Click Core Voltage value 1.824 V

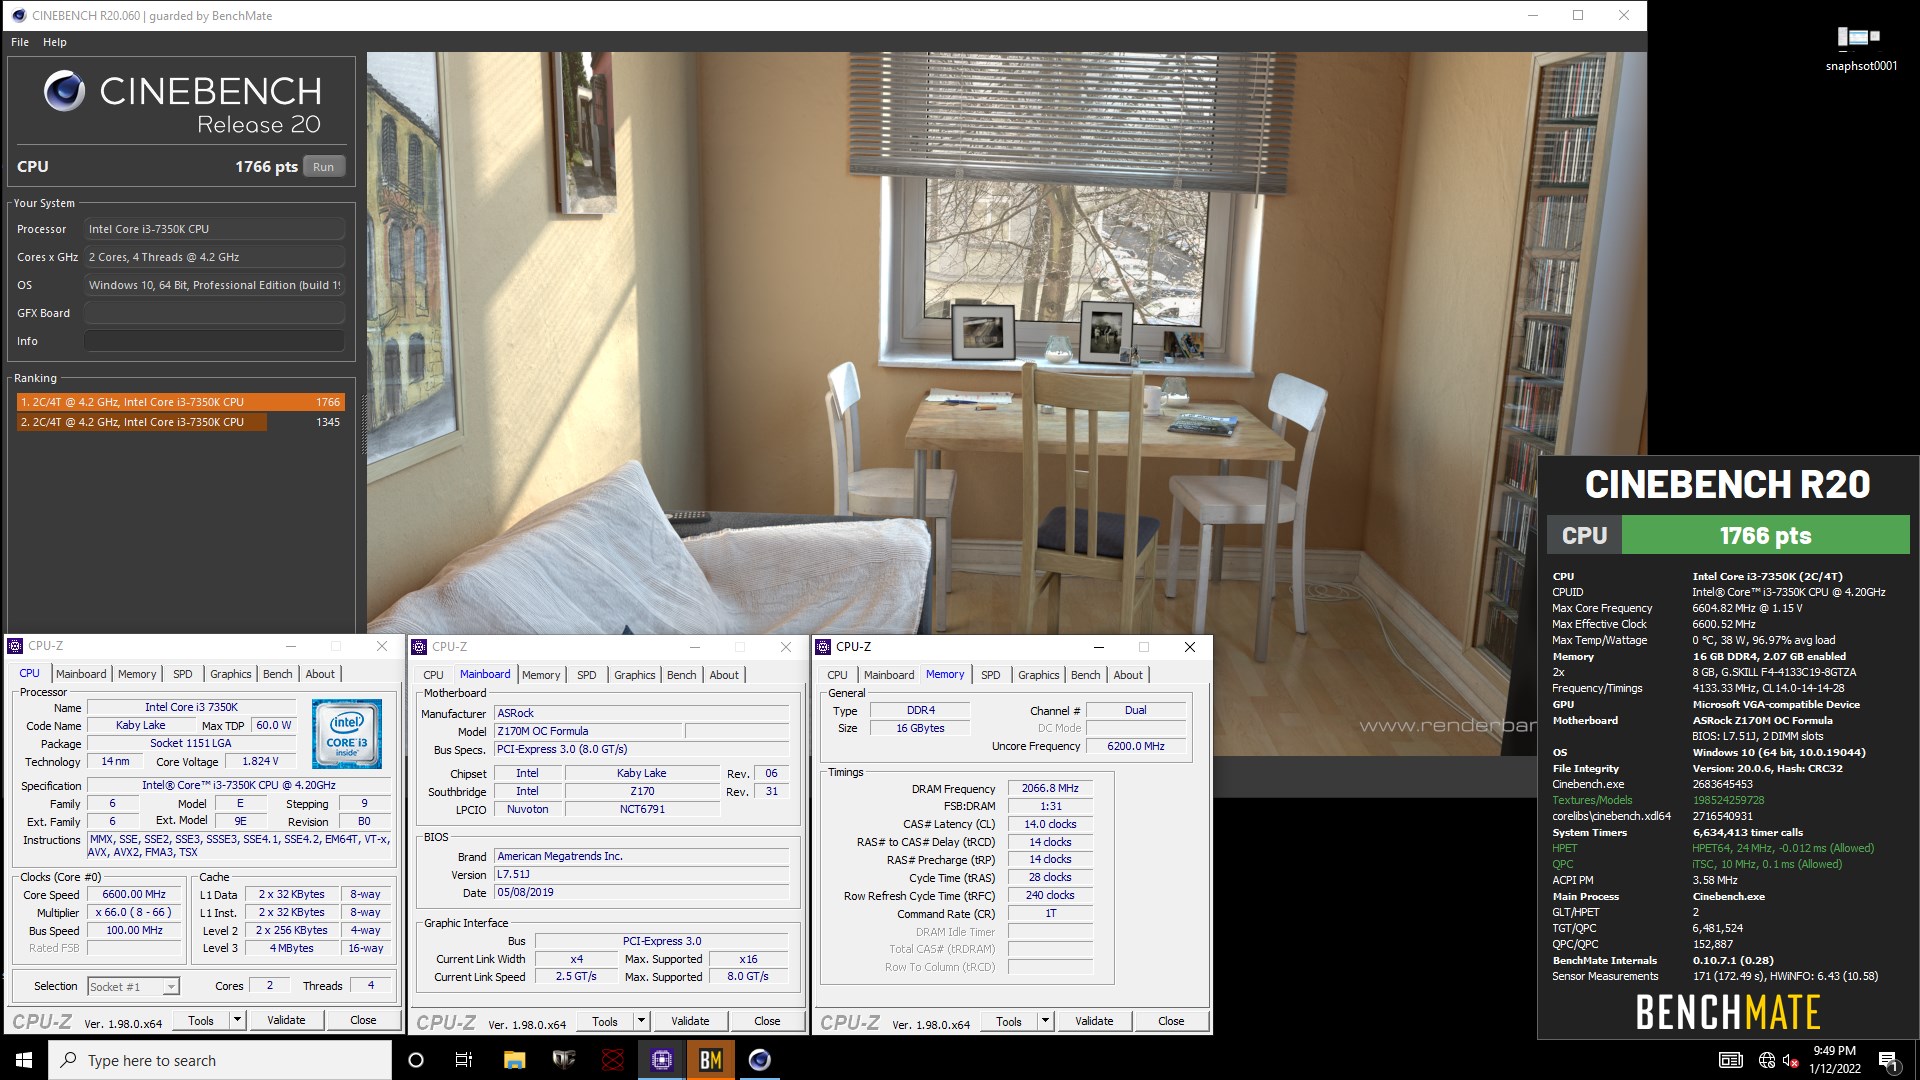[x=260, y=761]
